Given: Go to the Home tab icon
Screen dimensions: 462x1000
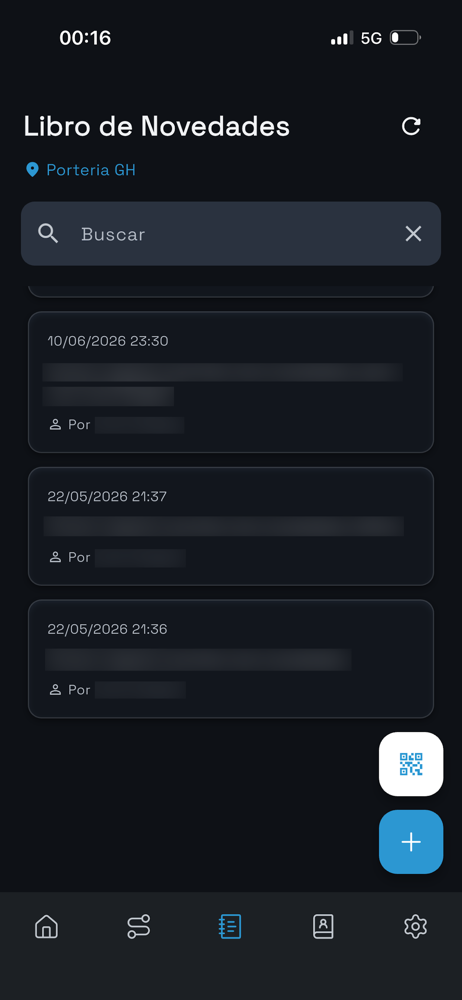Looking at the screenshot, I should click(46, 926).
